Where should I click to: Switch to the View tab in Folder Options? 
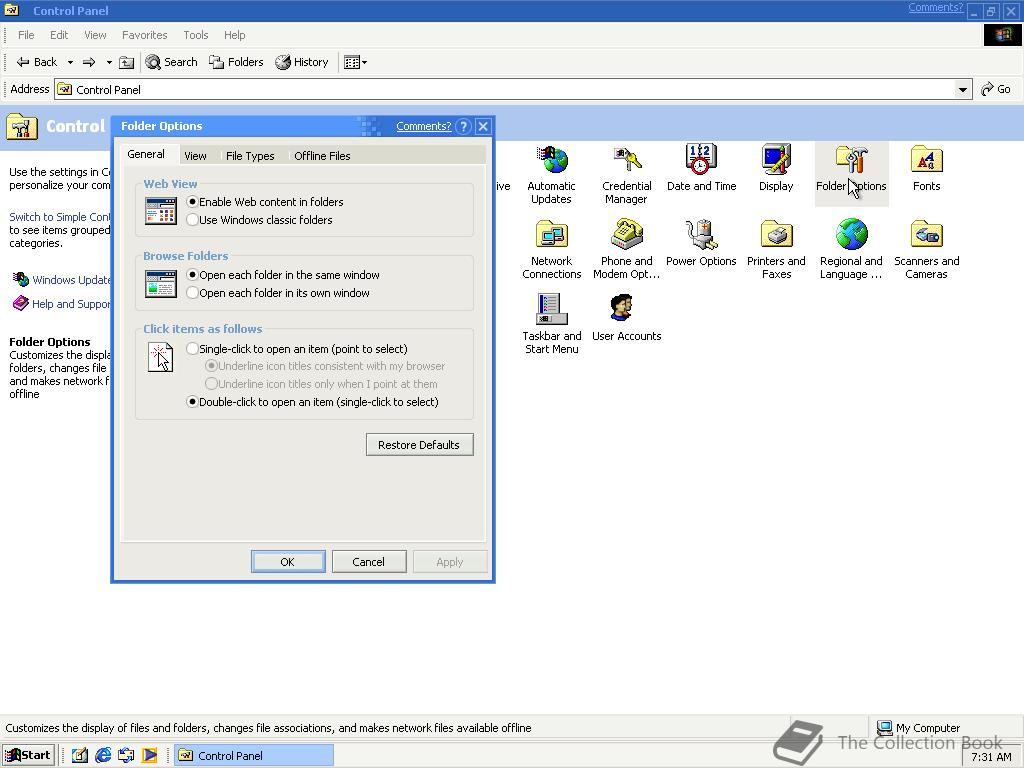click(195, 156)
